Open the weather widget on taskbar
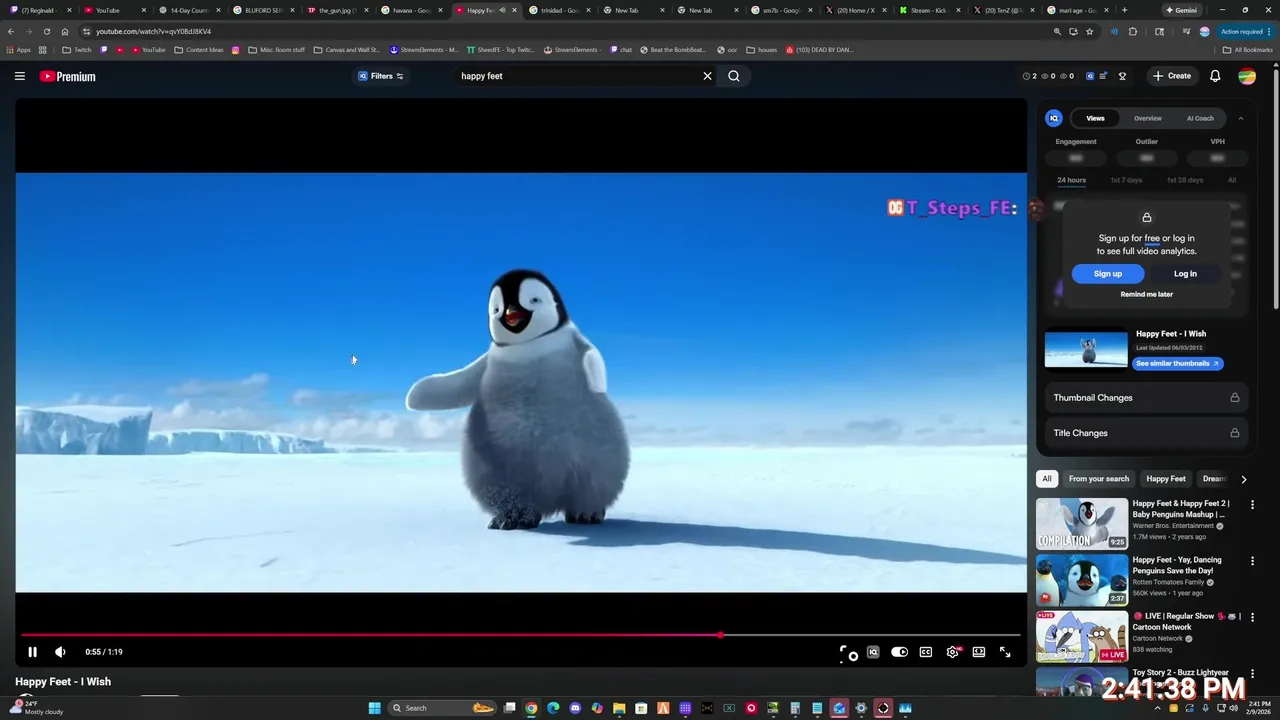The image size is (1280, 720). tap(37, 708)
